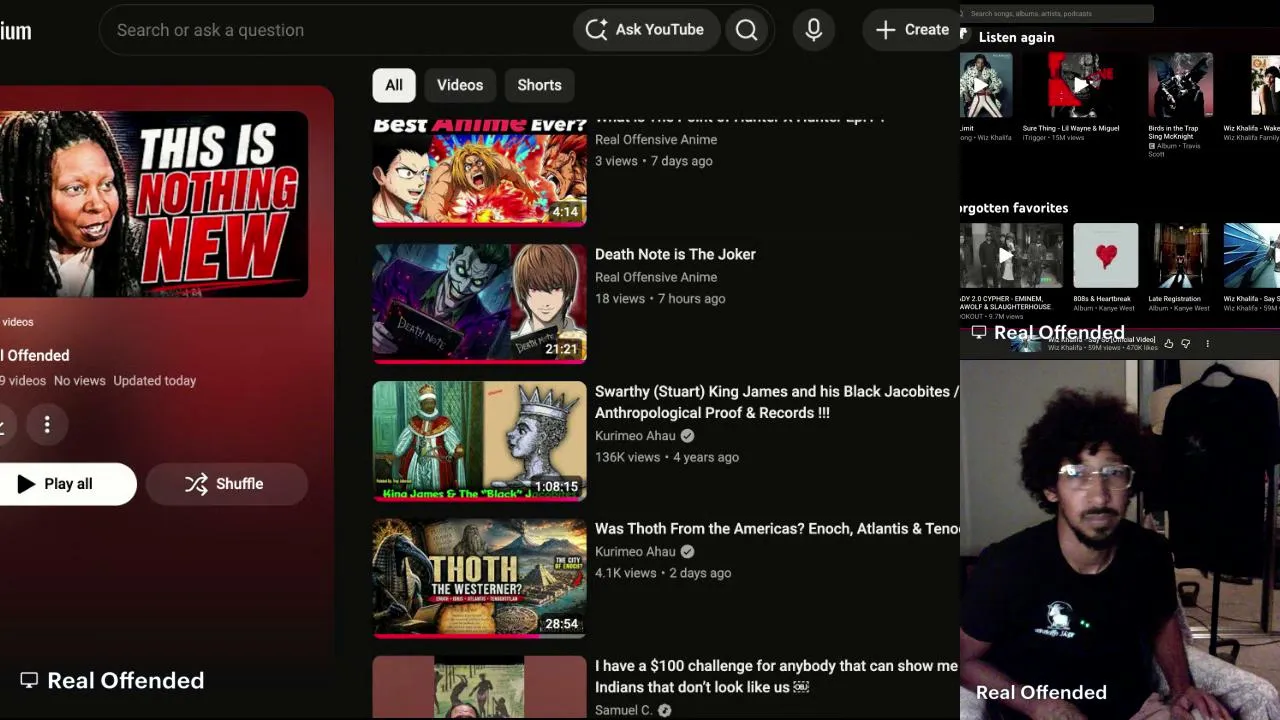Play the Shady 2.0 Cypher card overlay
The width and height of the screenshot is (1280, 720).
click(x=1005, y=255)
